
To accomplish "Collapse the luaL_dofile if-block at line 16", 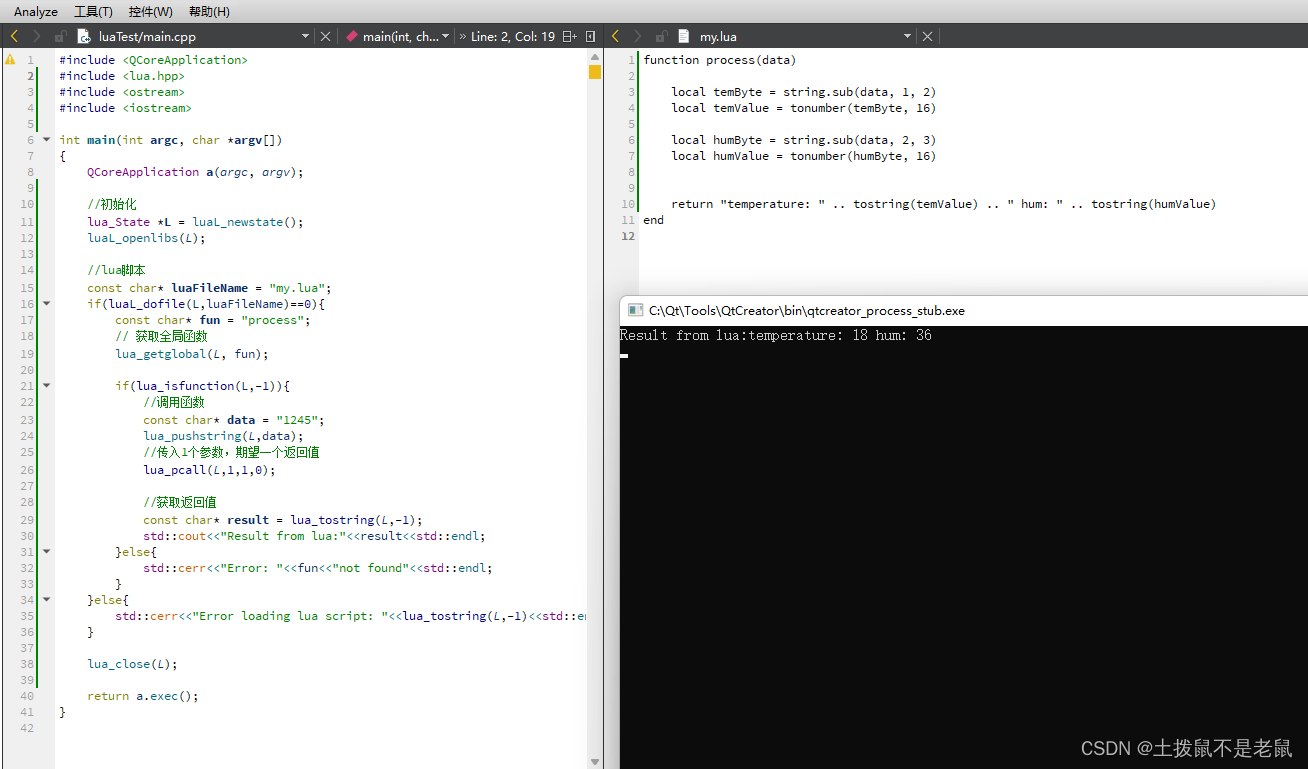I will (x=46, y=303).
